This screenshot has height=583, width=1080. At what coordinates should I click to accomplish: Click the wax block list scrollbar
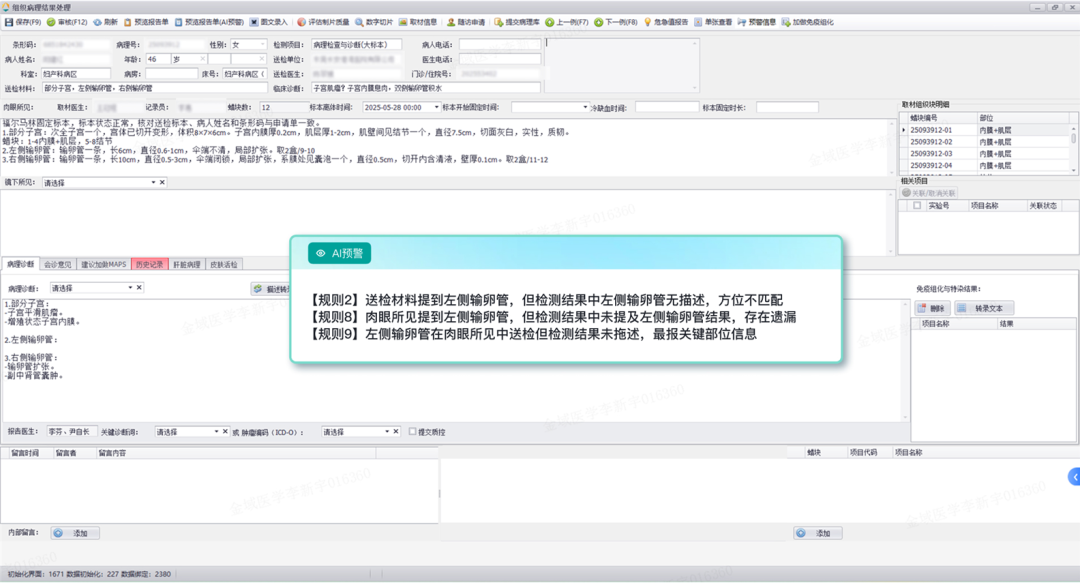[x=1073, y=148]
